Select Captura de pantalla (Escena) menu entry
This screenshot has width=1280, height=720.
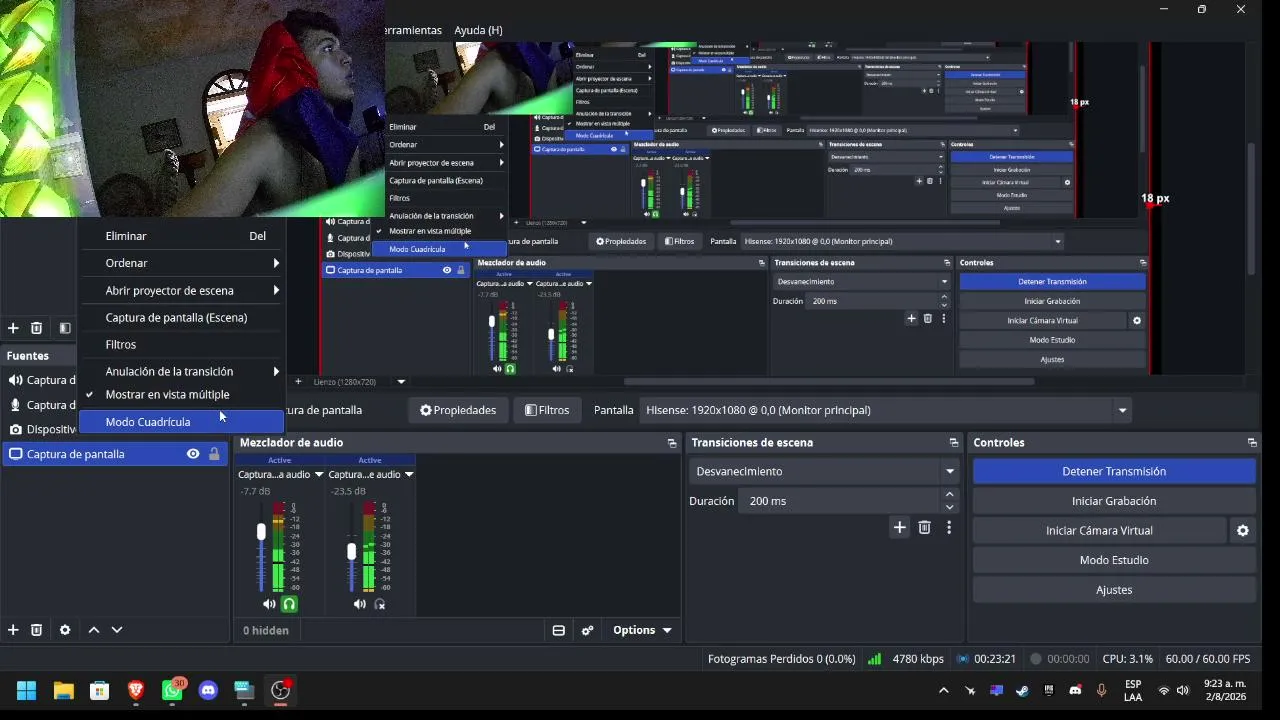182,318
